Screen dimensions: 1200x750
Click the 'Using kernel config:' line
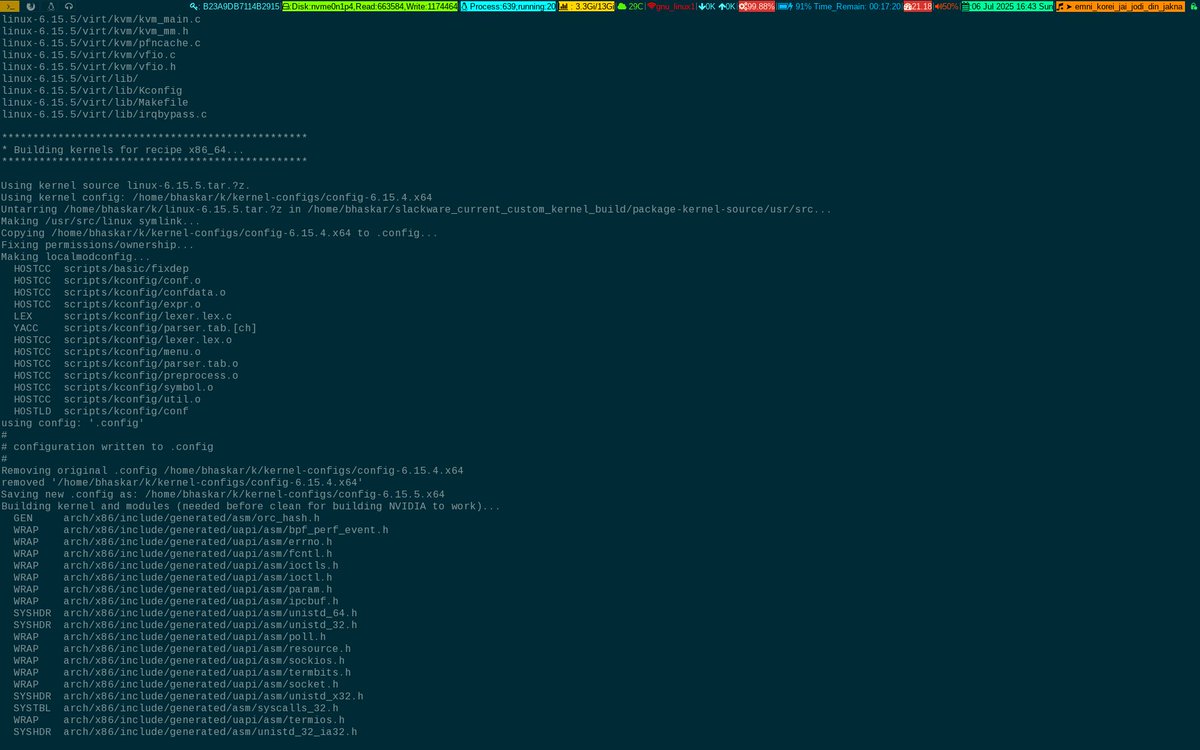[217, 197]
